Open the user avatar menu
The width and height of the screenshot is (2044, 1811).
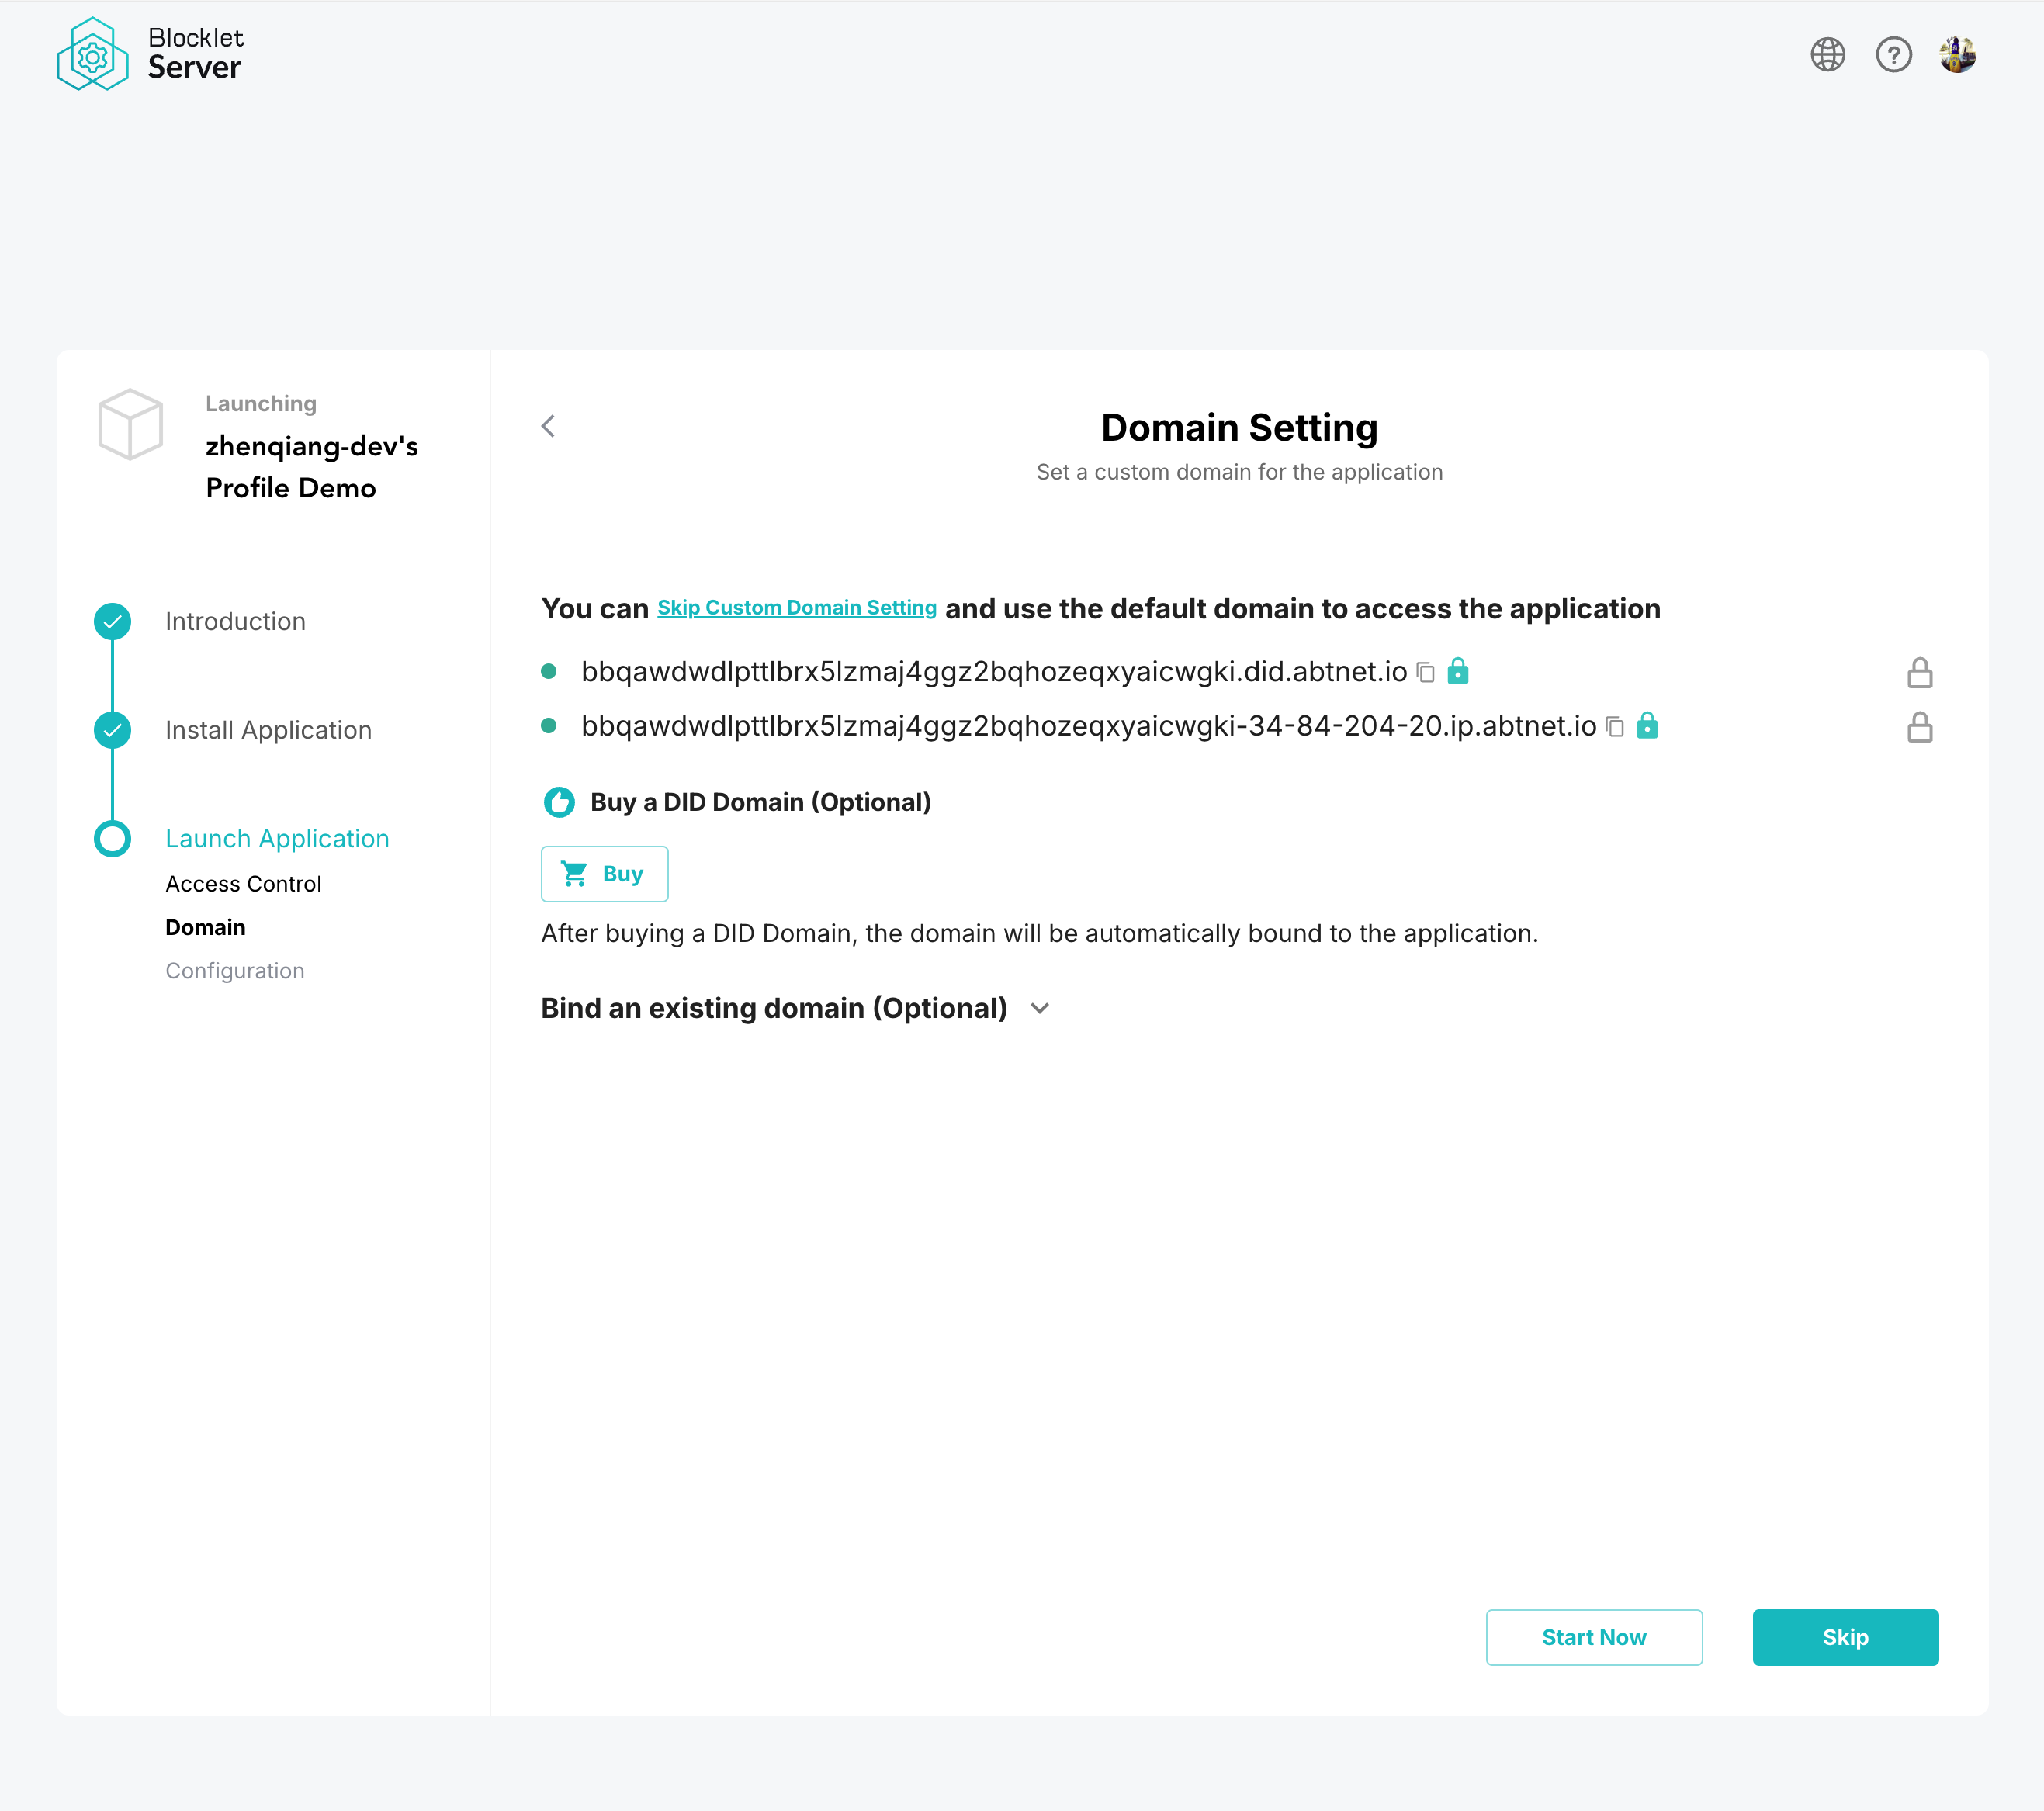[x=1957, y=54]
